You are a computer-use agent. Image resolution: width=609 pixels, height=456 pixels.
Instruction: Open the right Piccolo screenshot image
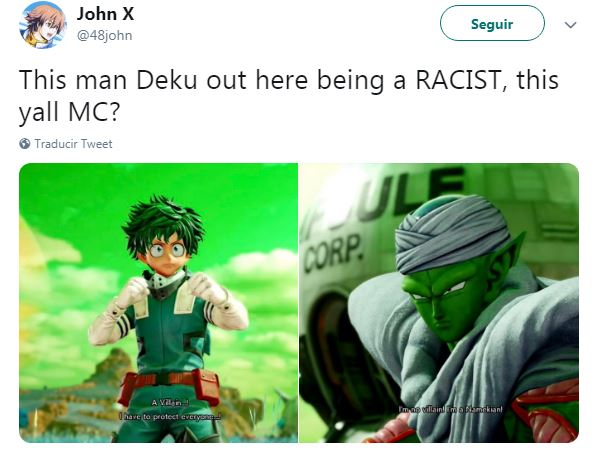pyautogui.click(x=439, y=303)
